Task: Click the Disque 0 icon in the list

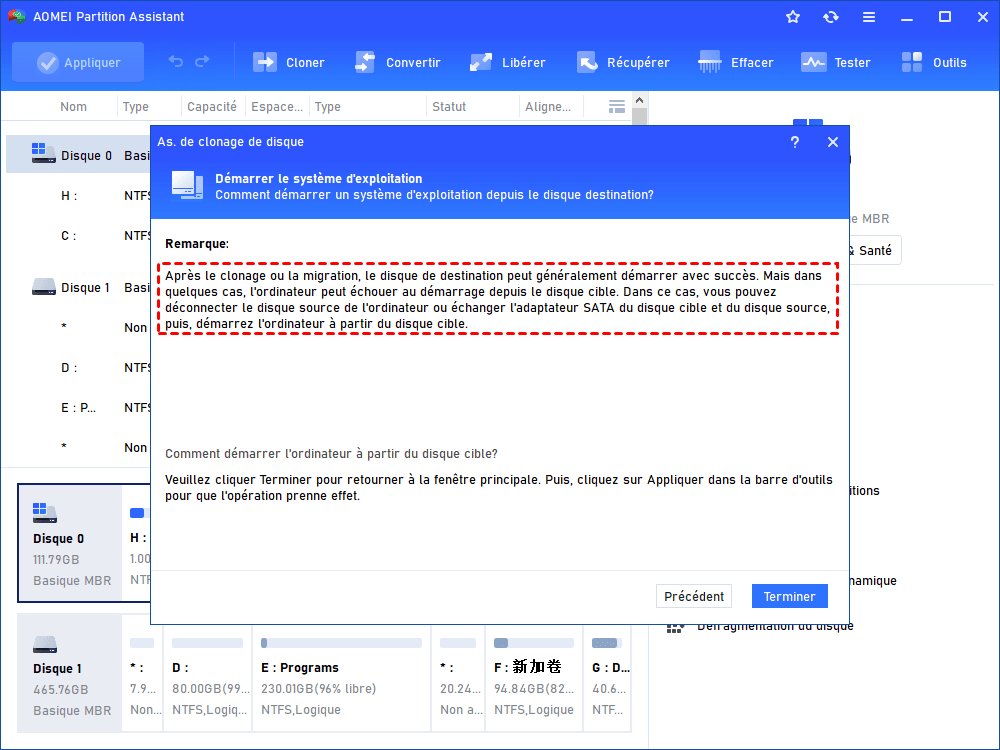Action: [x=43, y=153]
